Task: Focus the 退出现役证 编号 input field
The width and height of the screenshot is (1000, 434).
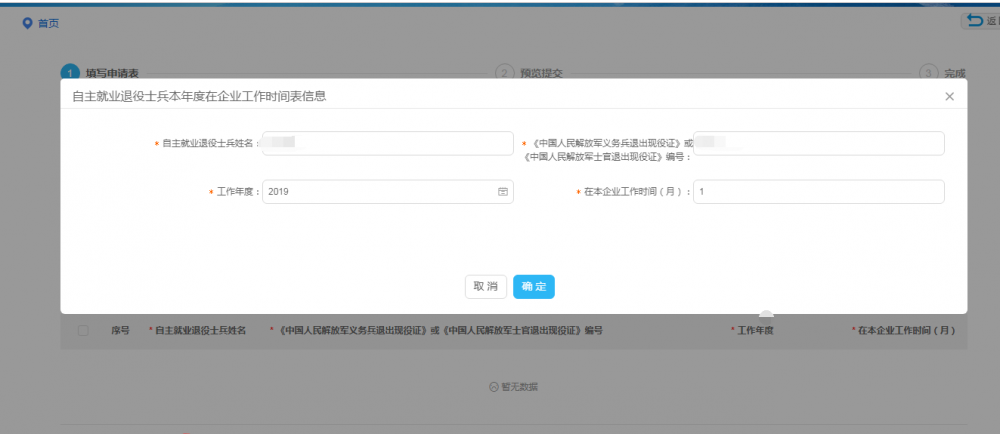Action: [x=818, y=143]
